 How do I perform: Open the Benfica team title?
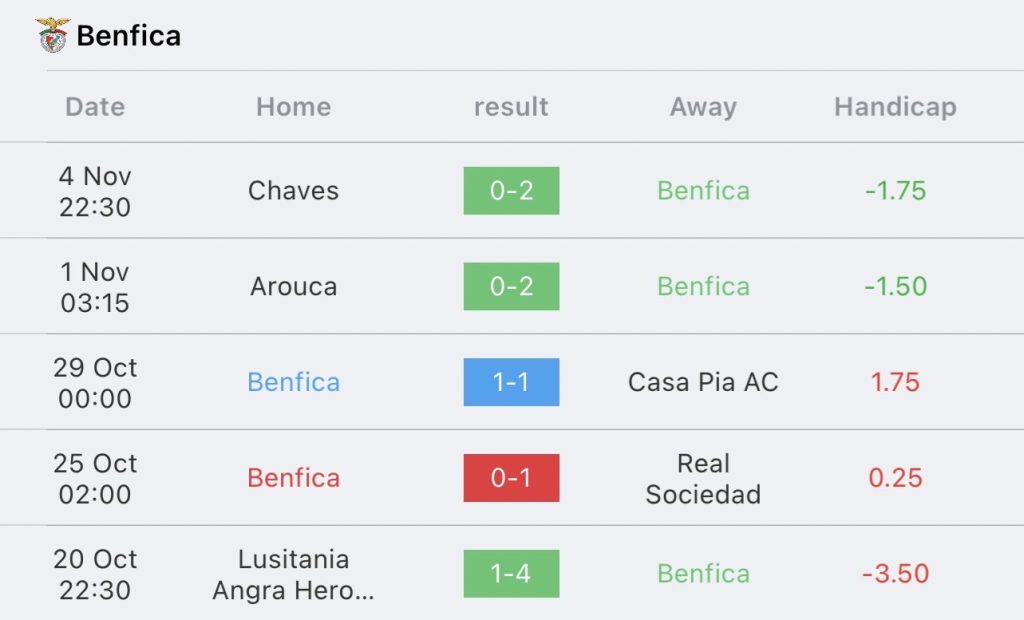click(128, 35)
